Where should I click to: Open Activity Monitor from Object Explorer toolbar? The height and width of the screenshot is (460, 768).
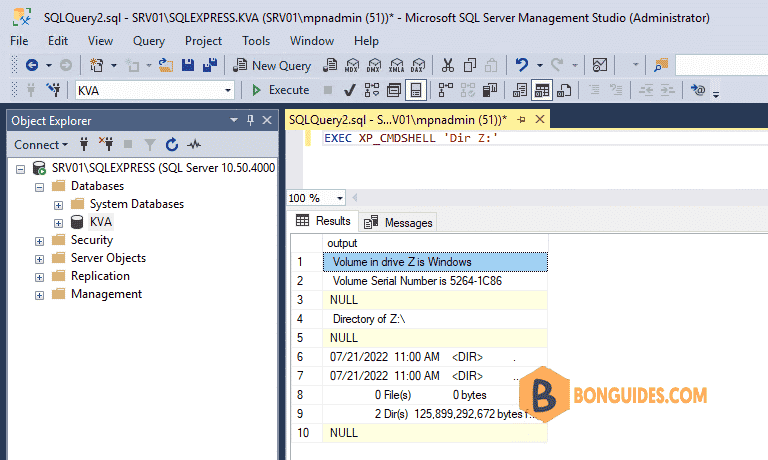point(194,145)
